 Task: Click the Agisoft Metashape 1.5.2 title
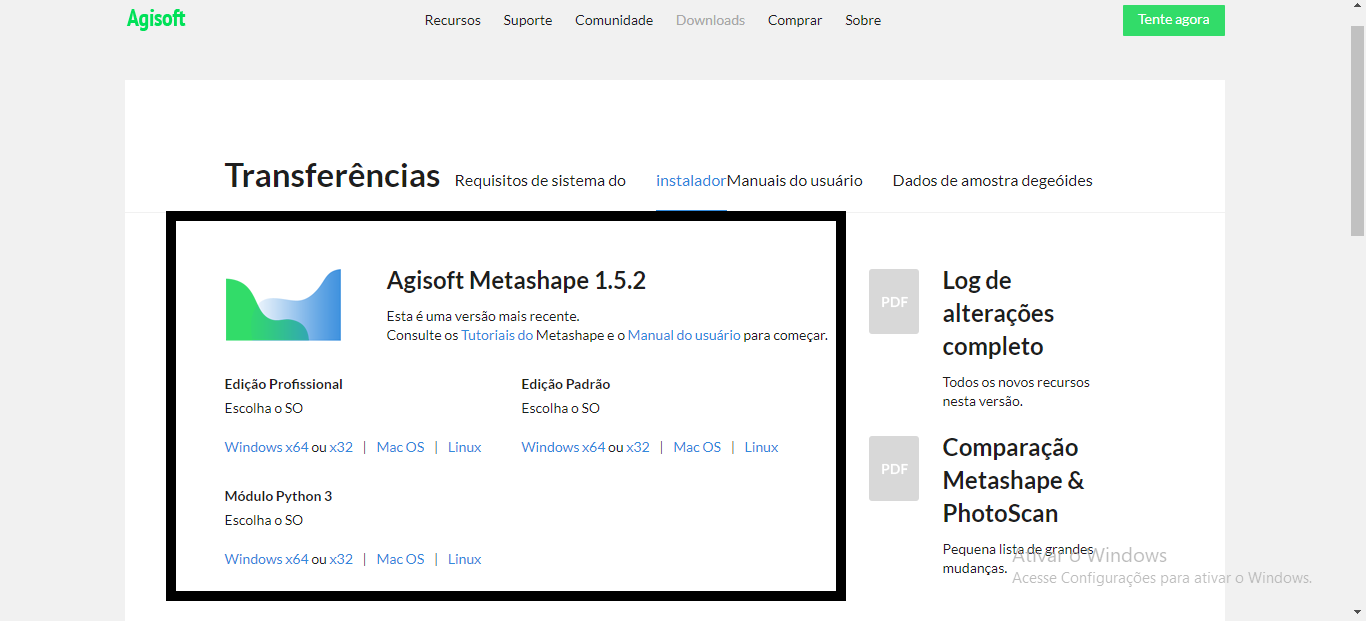(516, 280)
